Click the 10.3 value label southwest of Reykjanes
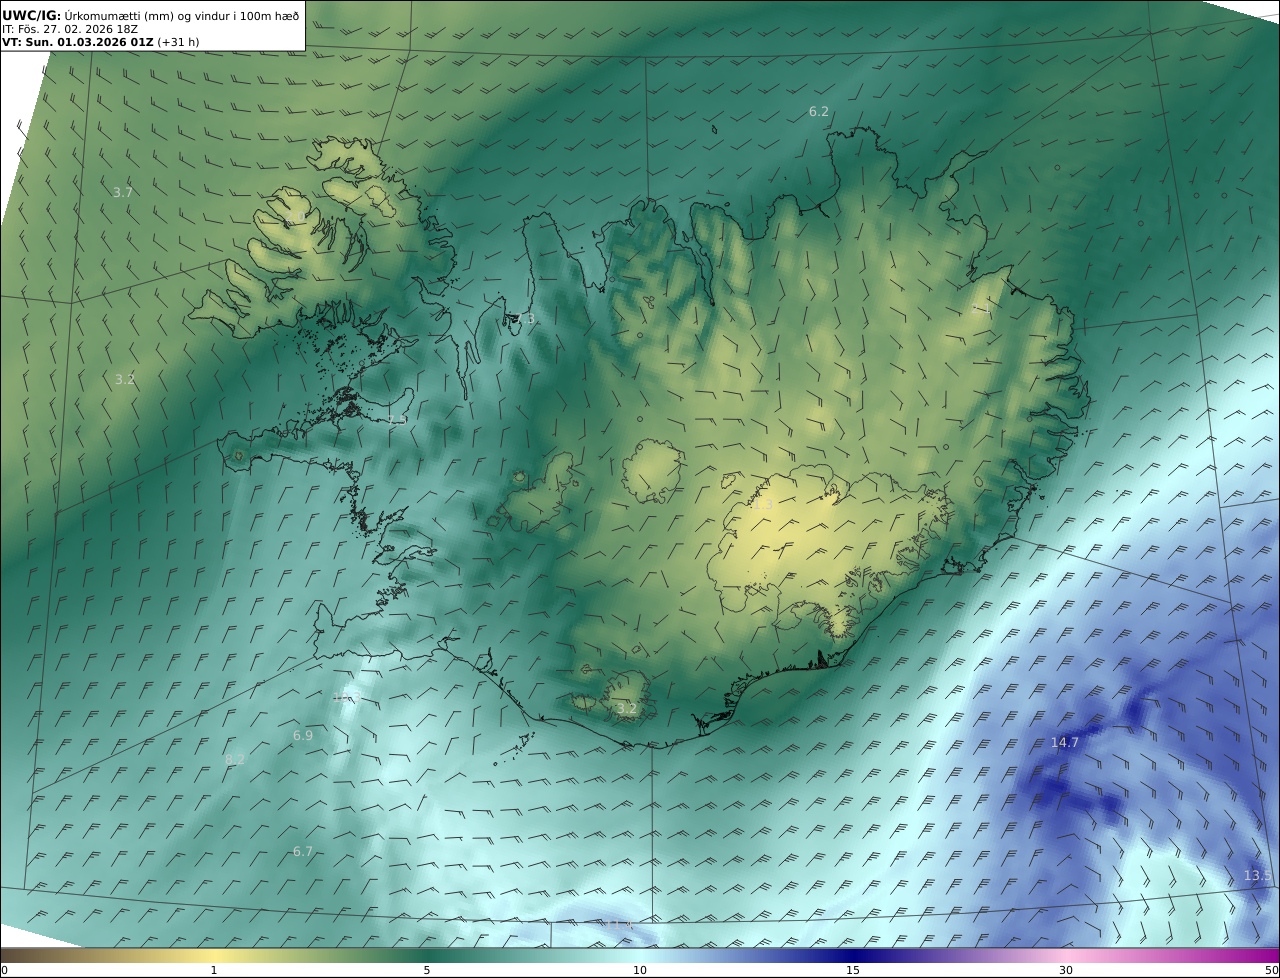Viewport: 1280px width, 978px height. pos(346,698)
